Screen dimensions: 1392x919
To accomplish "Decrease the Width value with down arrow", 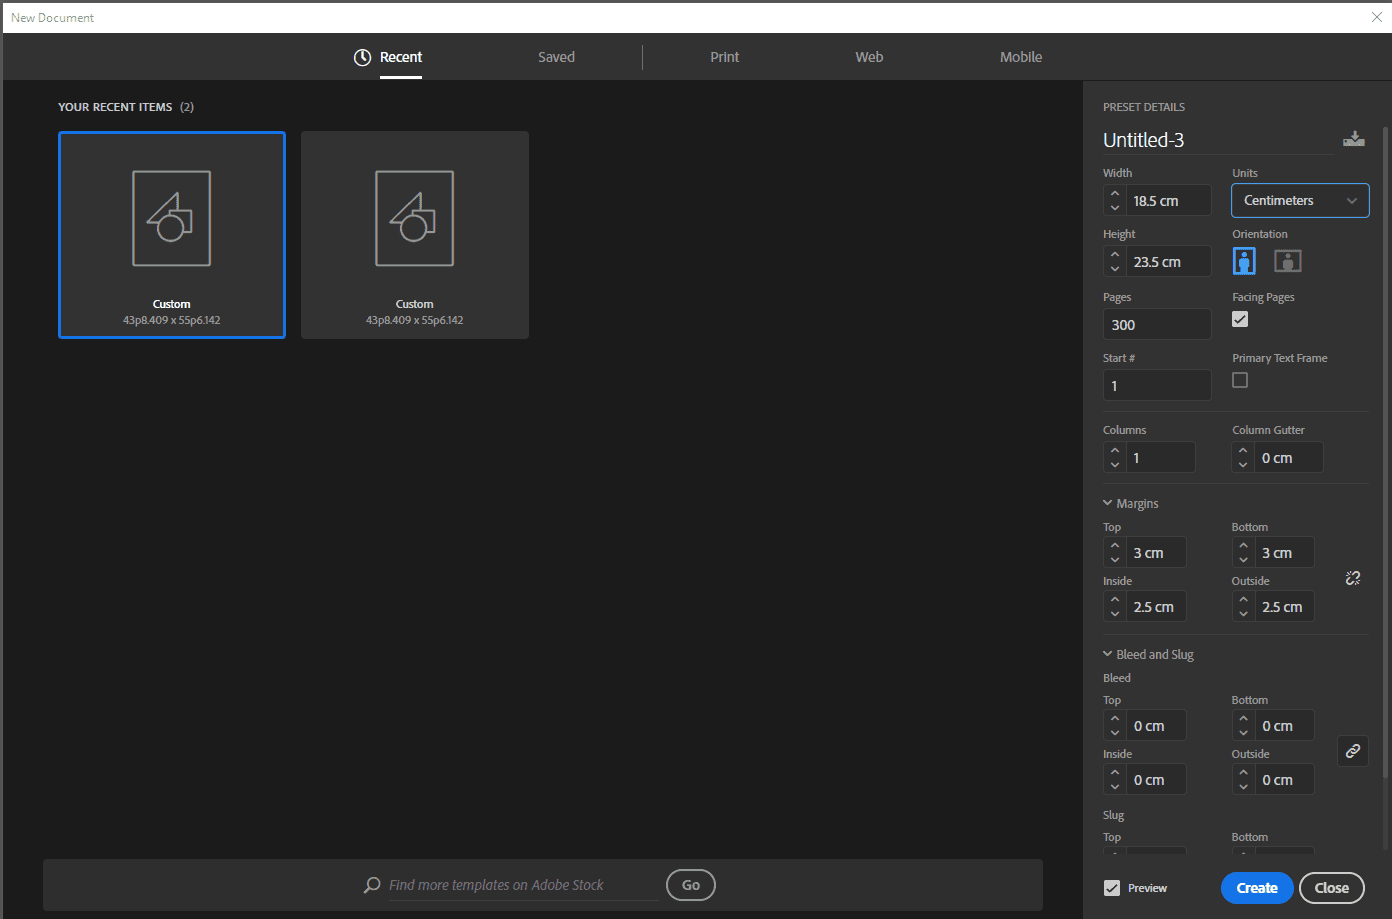I will 1115,208.
